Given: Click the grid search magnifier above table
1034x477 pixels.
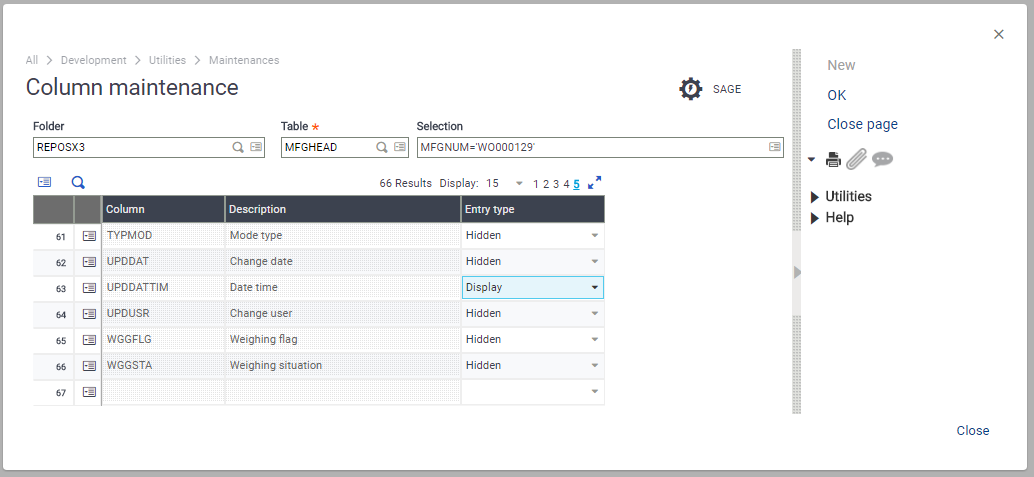Looking at the screenshot, I should [78, 183].
